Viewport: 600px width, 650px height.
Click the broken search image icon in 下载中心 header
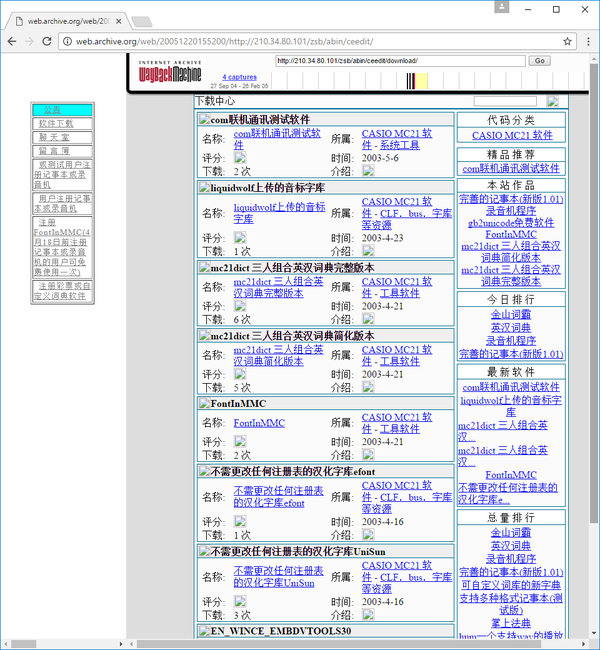(552, 101)
